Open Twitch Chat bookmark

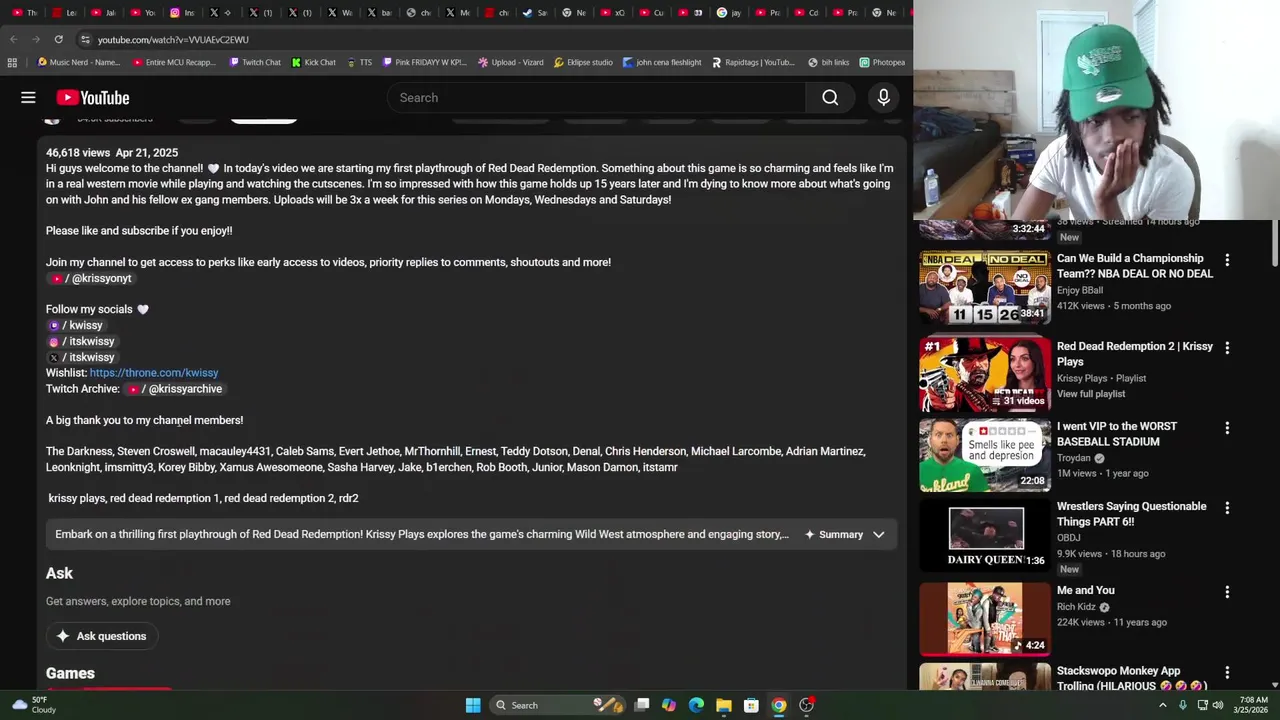[x=255, y=62]
